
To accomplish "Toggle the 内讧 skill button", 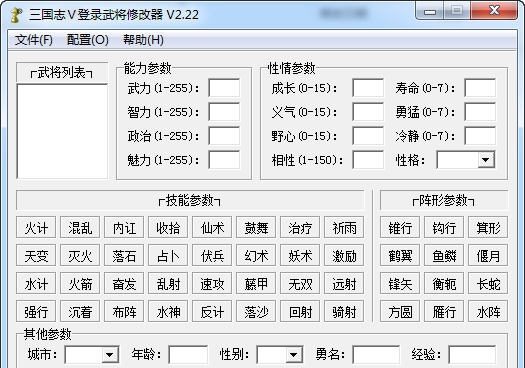I will pyautogui.click(x=124, y=228).
